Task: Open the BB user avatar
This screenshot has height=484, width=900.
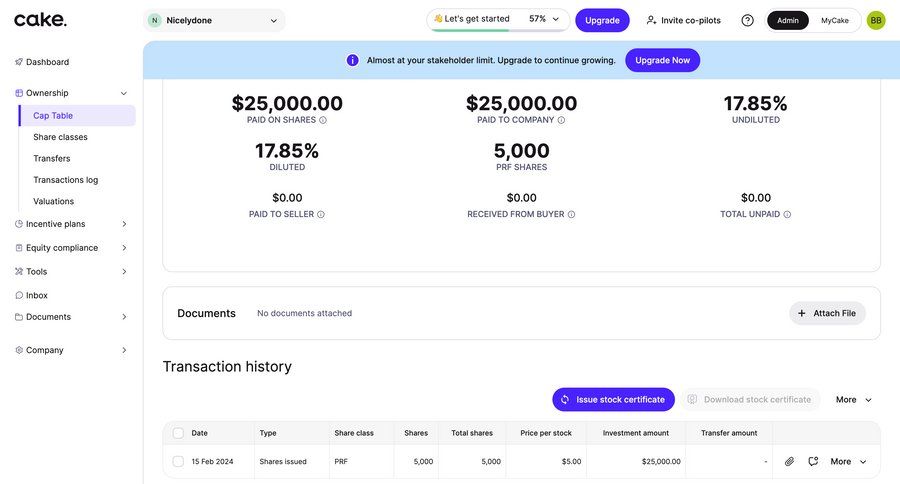Action: point(876,20)
